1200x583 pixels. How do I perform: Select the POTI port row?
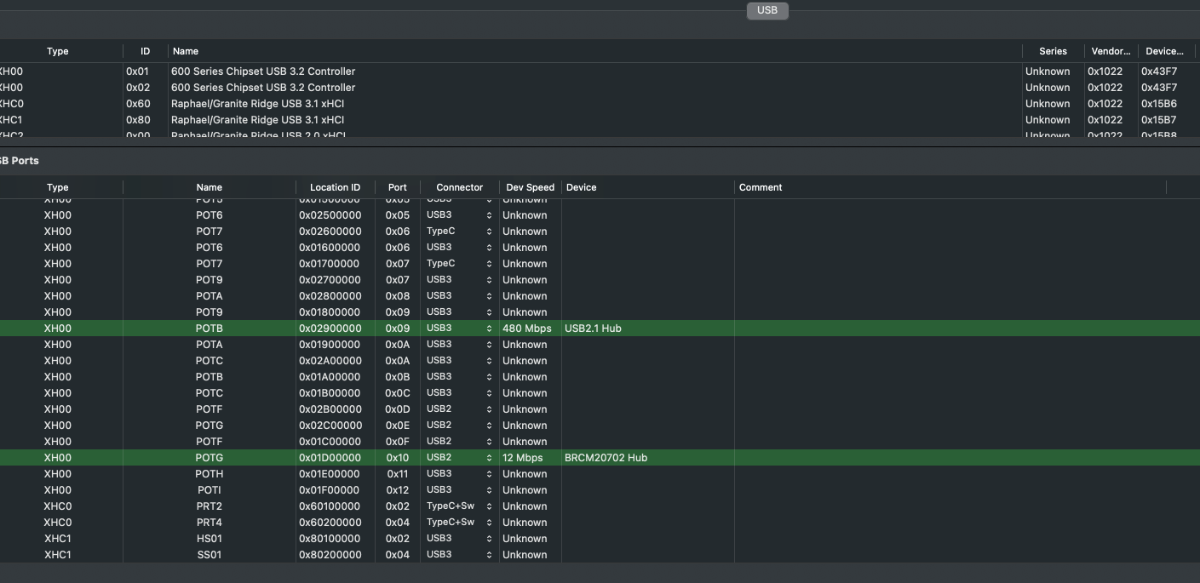point(209,490)
